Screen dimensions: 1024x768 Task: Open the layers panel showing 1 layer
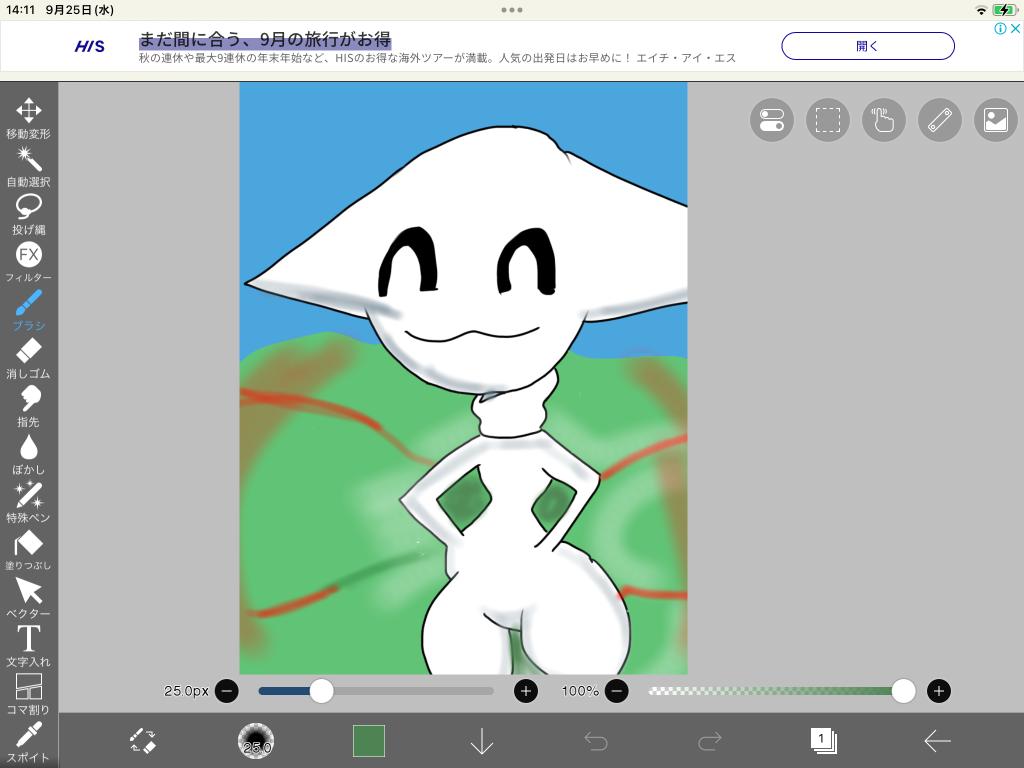click(x=823, y=741)
